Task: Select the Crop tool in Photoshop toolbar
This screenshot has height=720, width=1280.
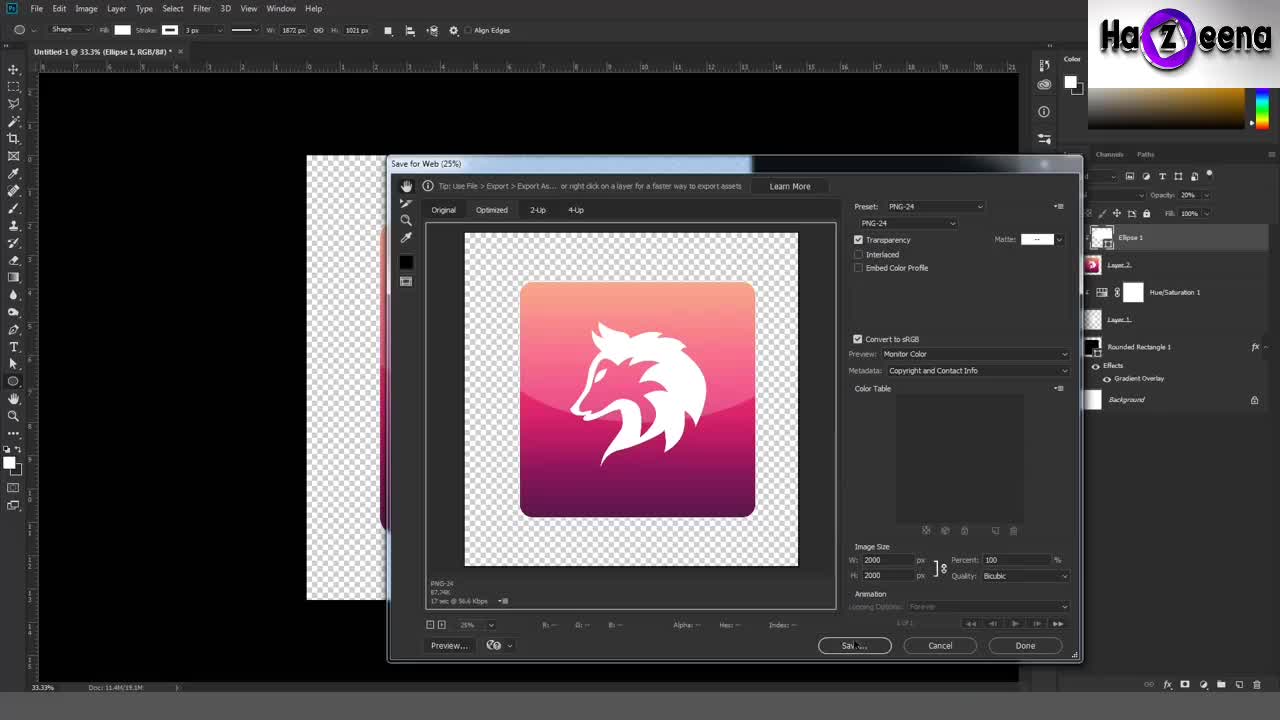Action: 14,139
